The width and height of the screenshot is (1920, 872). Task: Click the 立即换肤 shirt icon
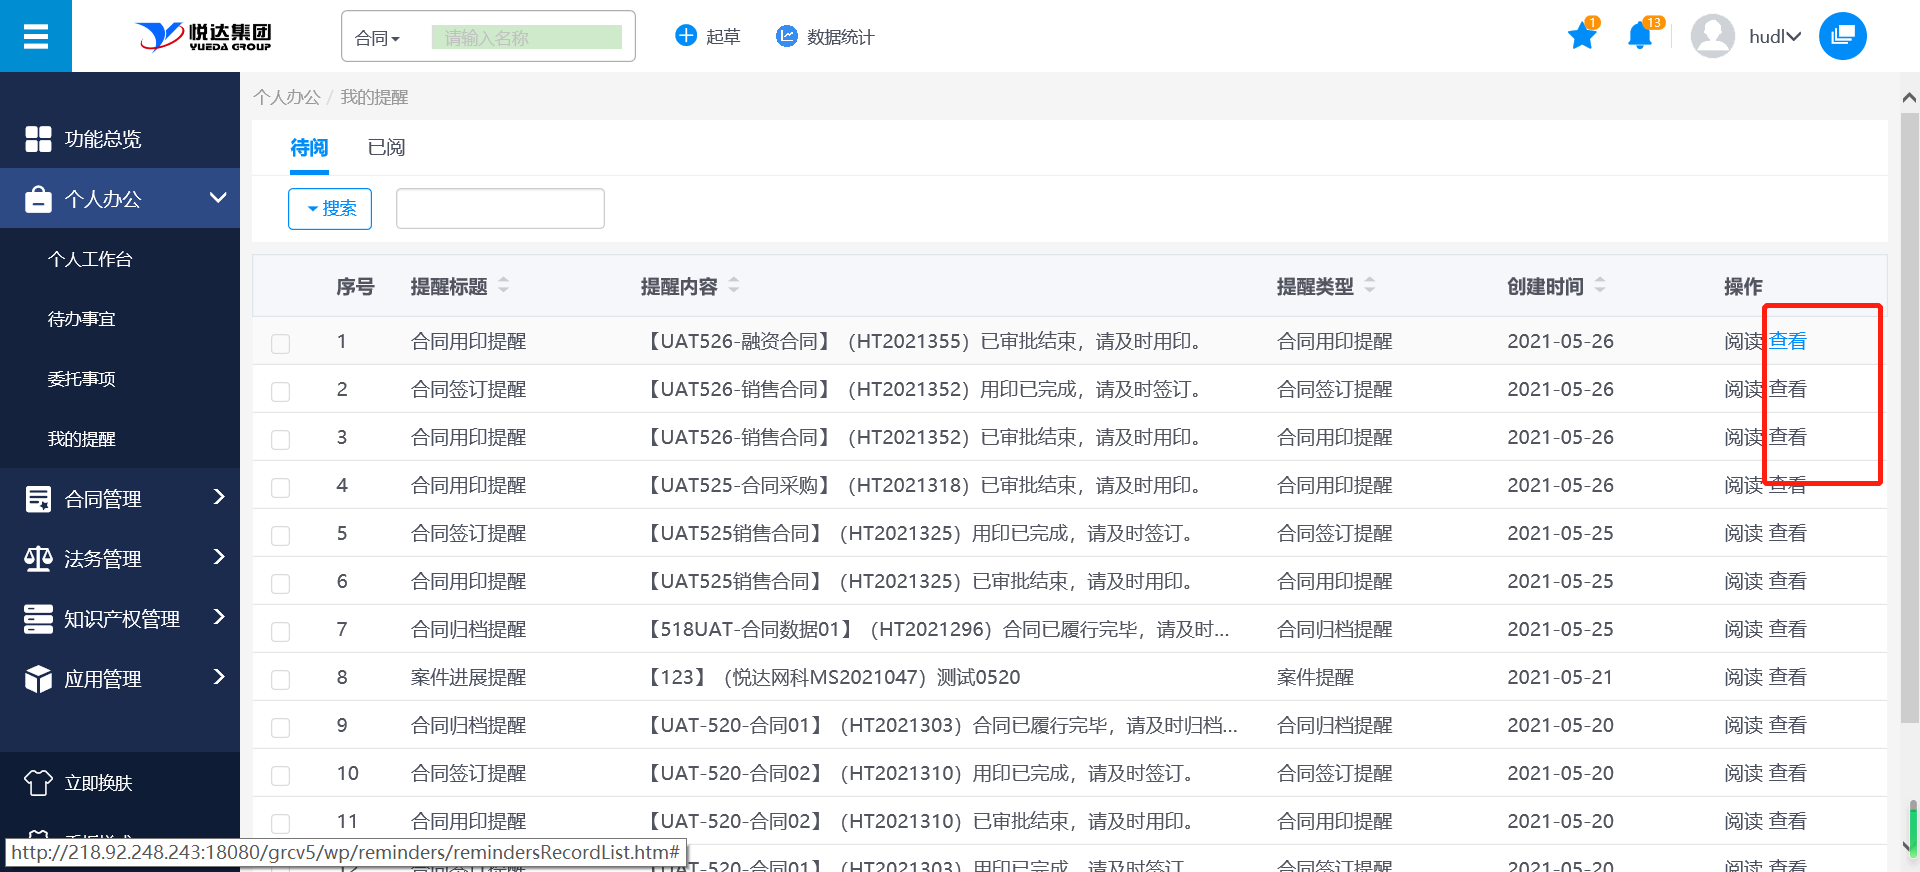click(38, 783)
